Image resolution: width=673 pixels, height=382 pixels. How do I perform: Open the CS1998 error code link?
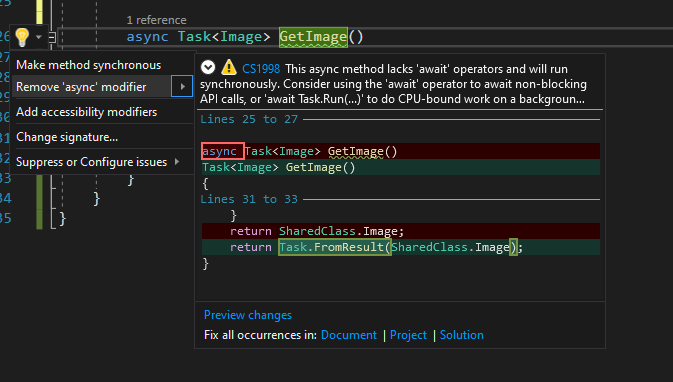coord(261,69)
